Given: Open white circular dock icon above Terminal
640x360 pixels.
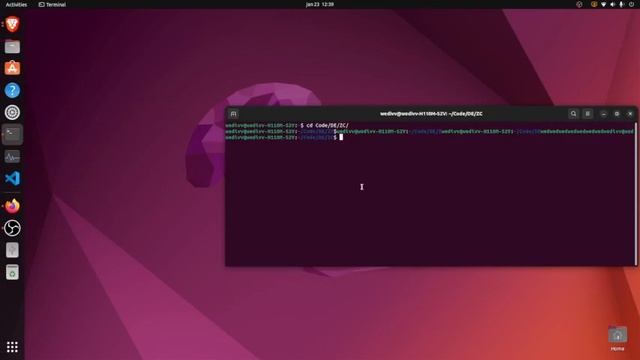Looking at the screenshot, I should (12, 112).
